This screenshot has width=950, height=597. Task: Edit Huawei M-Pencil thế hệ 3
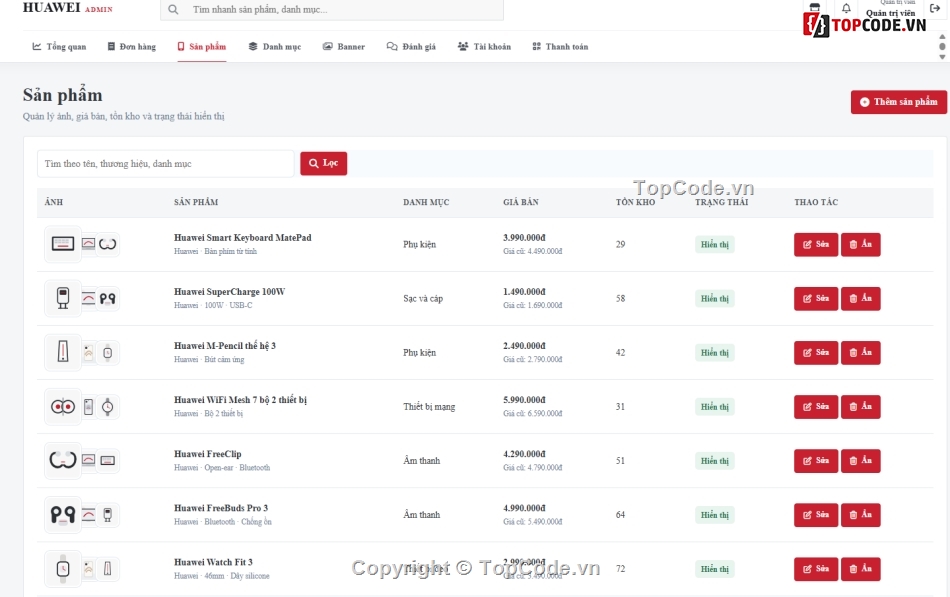[815, 352]
